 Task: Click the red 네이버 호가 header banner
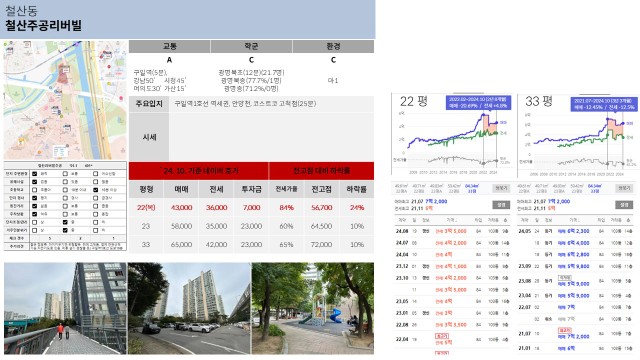coord(199,171)
